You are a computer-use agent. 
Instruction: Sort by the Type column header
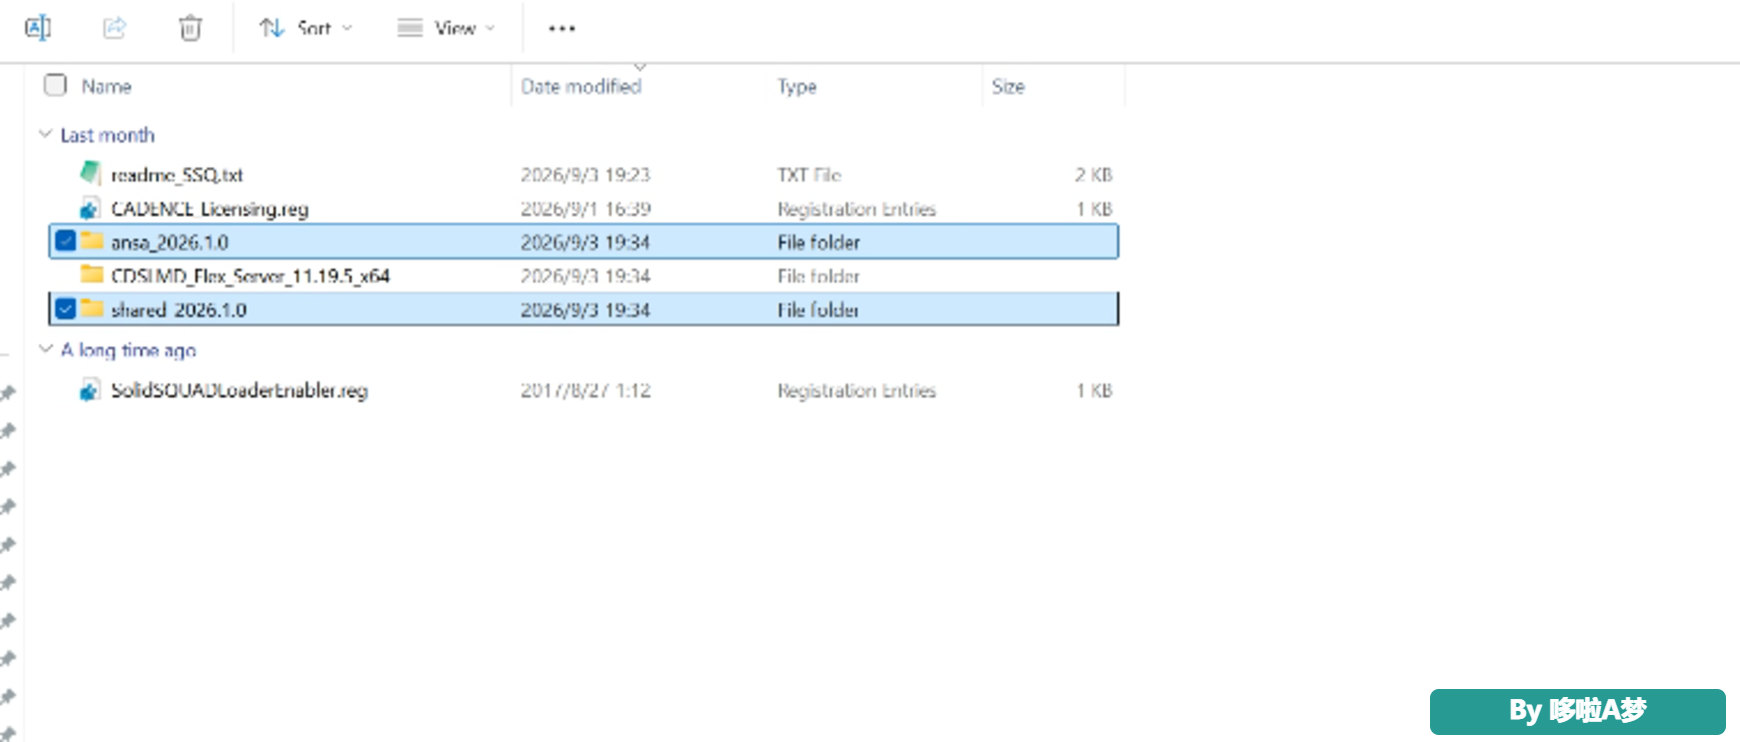coord(797,87)
